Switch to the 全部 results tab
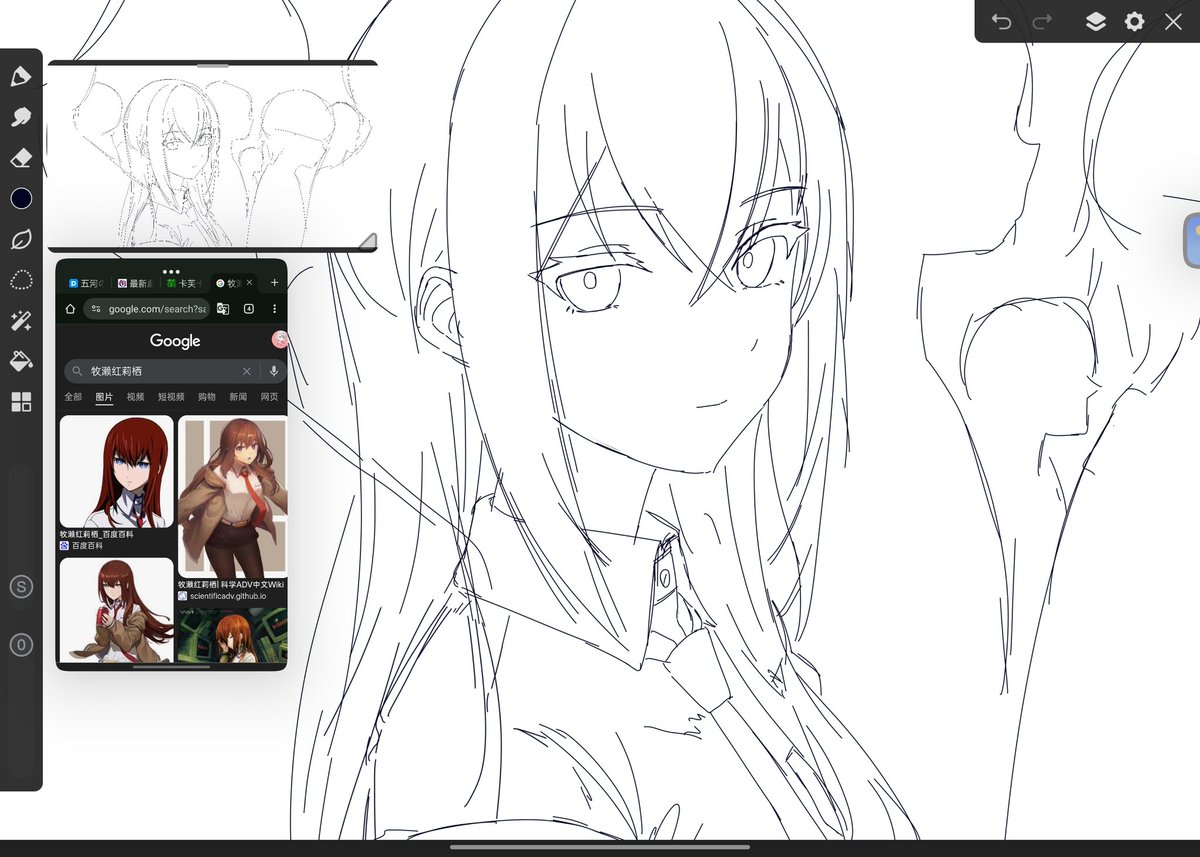This screenshot has height=857, width=1200. [73, 397]
